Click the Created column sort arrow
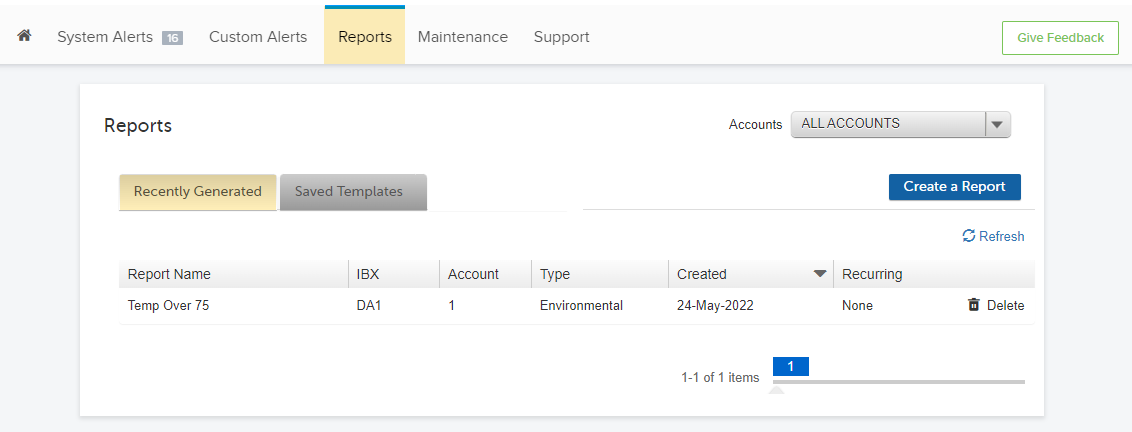 click(x=819, y=274)
